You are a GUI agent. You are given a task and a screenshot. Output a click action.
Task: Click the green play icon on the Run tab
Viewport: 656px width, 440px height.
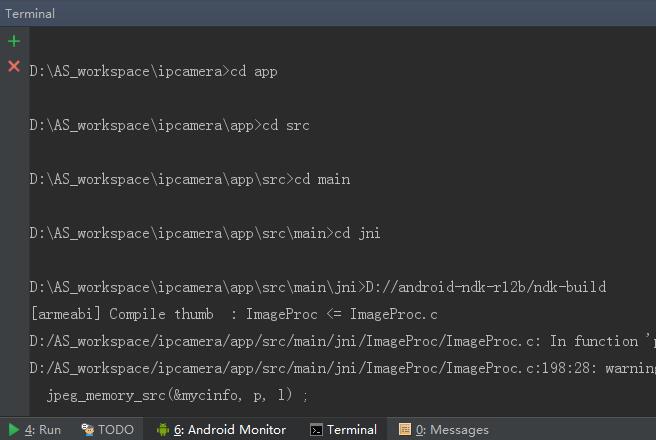(14, 430)
